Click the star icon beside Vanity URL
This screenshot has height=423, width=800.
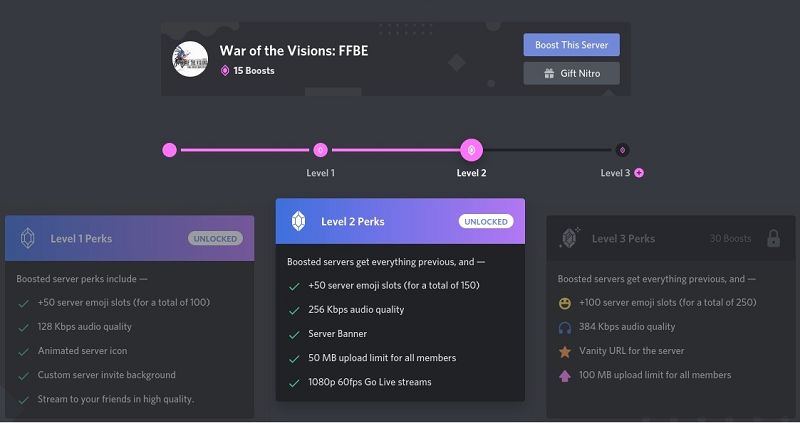(x=565, y=352)
